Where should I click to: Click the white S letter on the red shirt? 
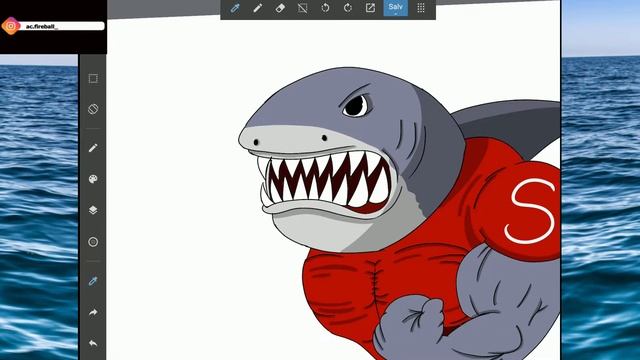[530, 211]
